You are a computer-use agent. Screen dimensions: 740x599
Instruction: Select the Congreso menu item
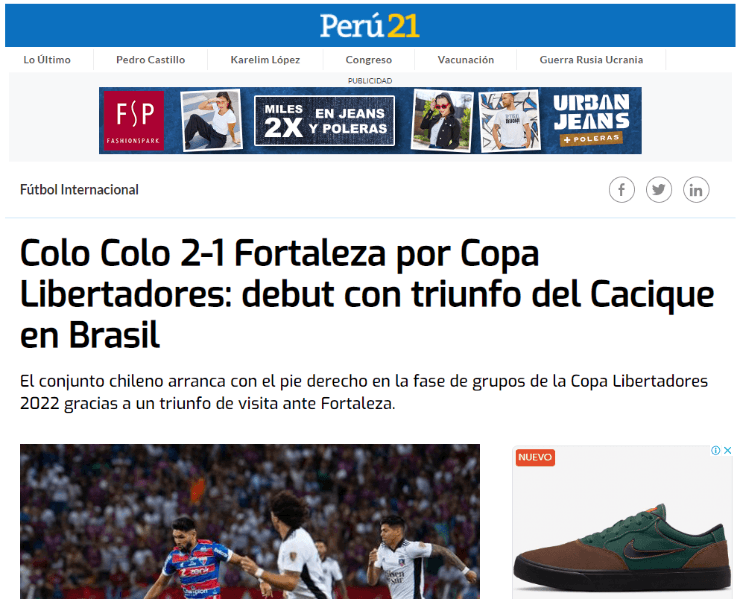pyautogui.click(x=369, y=60)
